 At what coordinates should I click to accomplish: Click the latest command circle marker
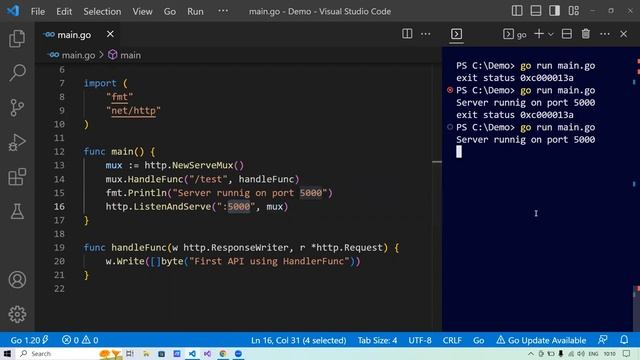[x=450, y=127]
